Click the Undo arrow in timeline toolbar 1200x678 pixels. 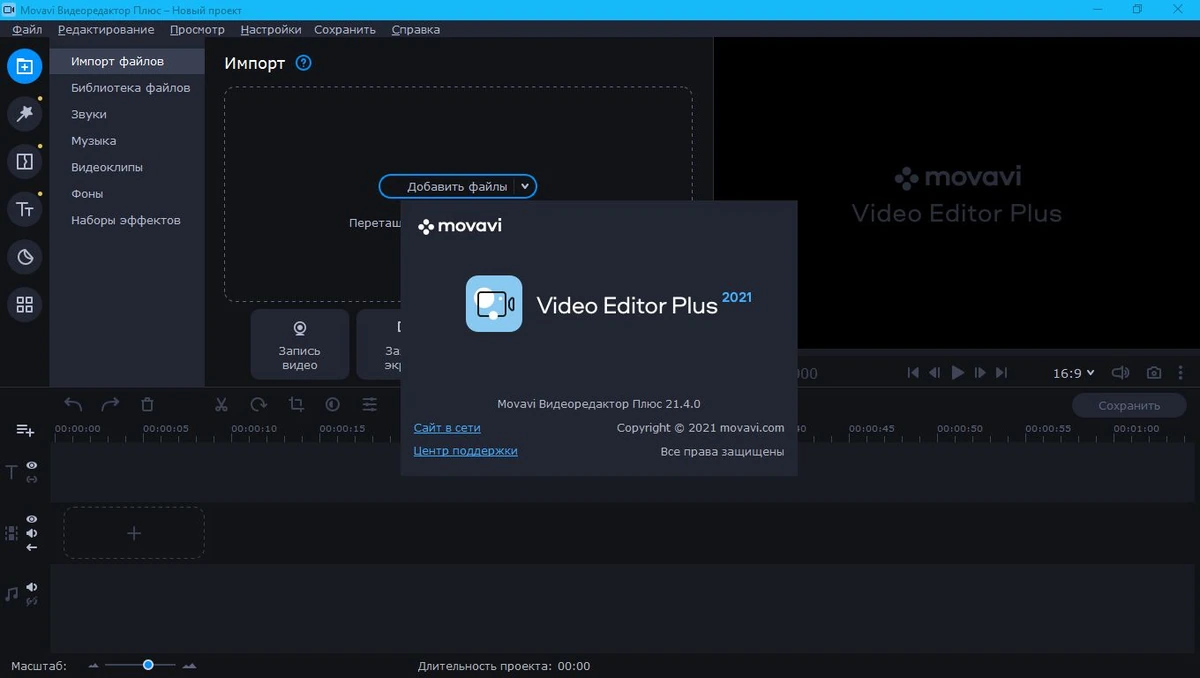73,404
